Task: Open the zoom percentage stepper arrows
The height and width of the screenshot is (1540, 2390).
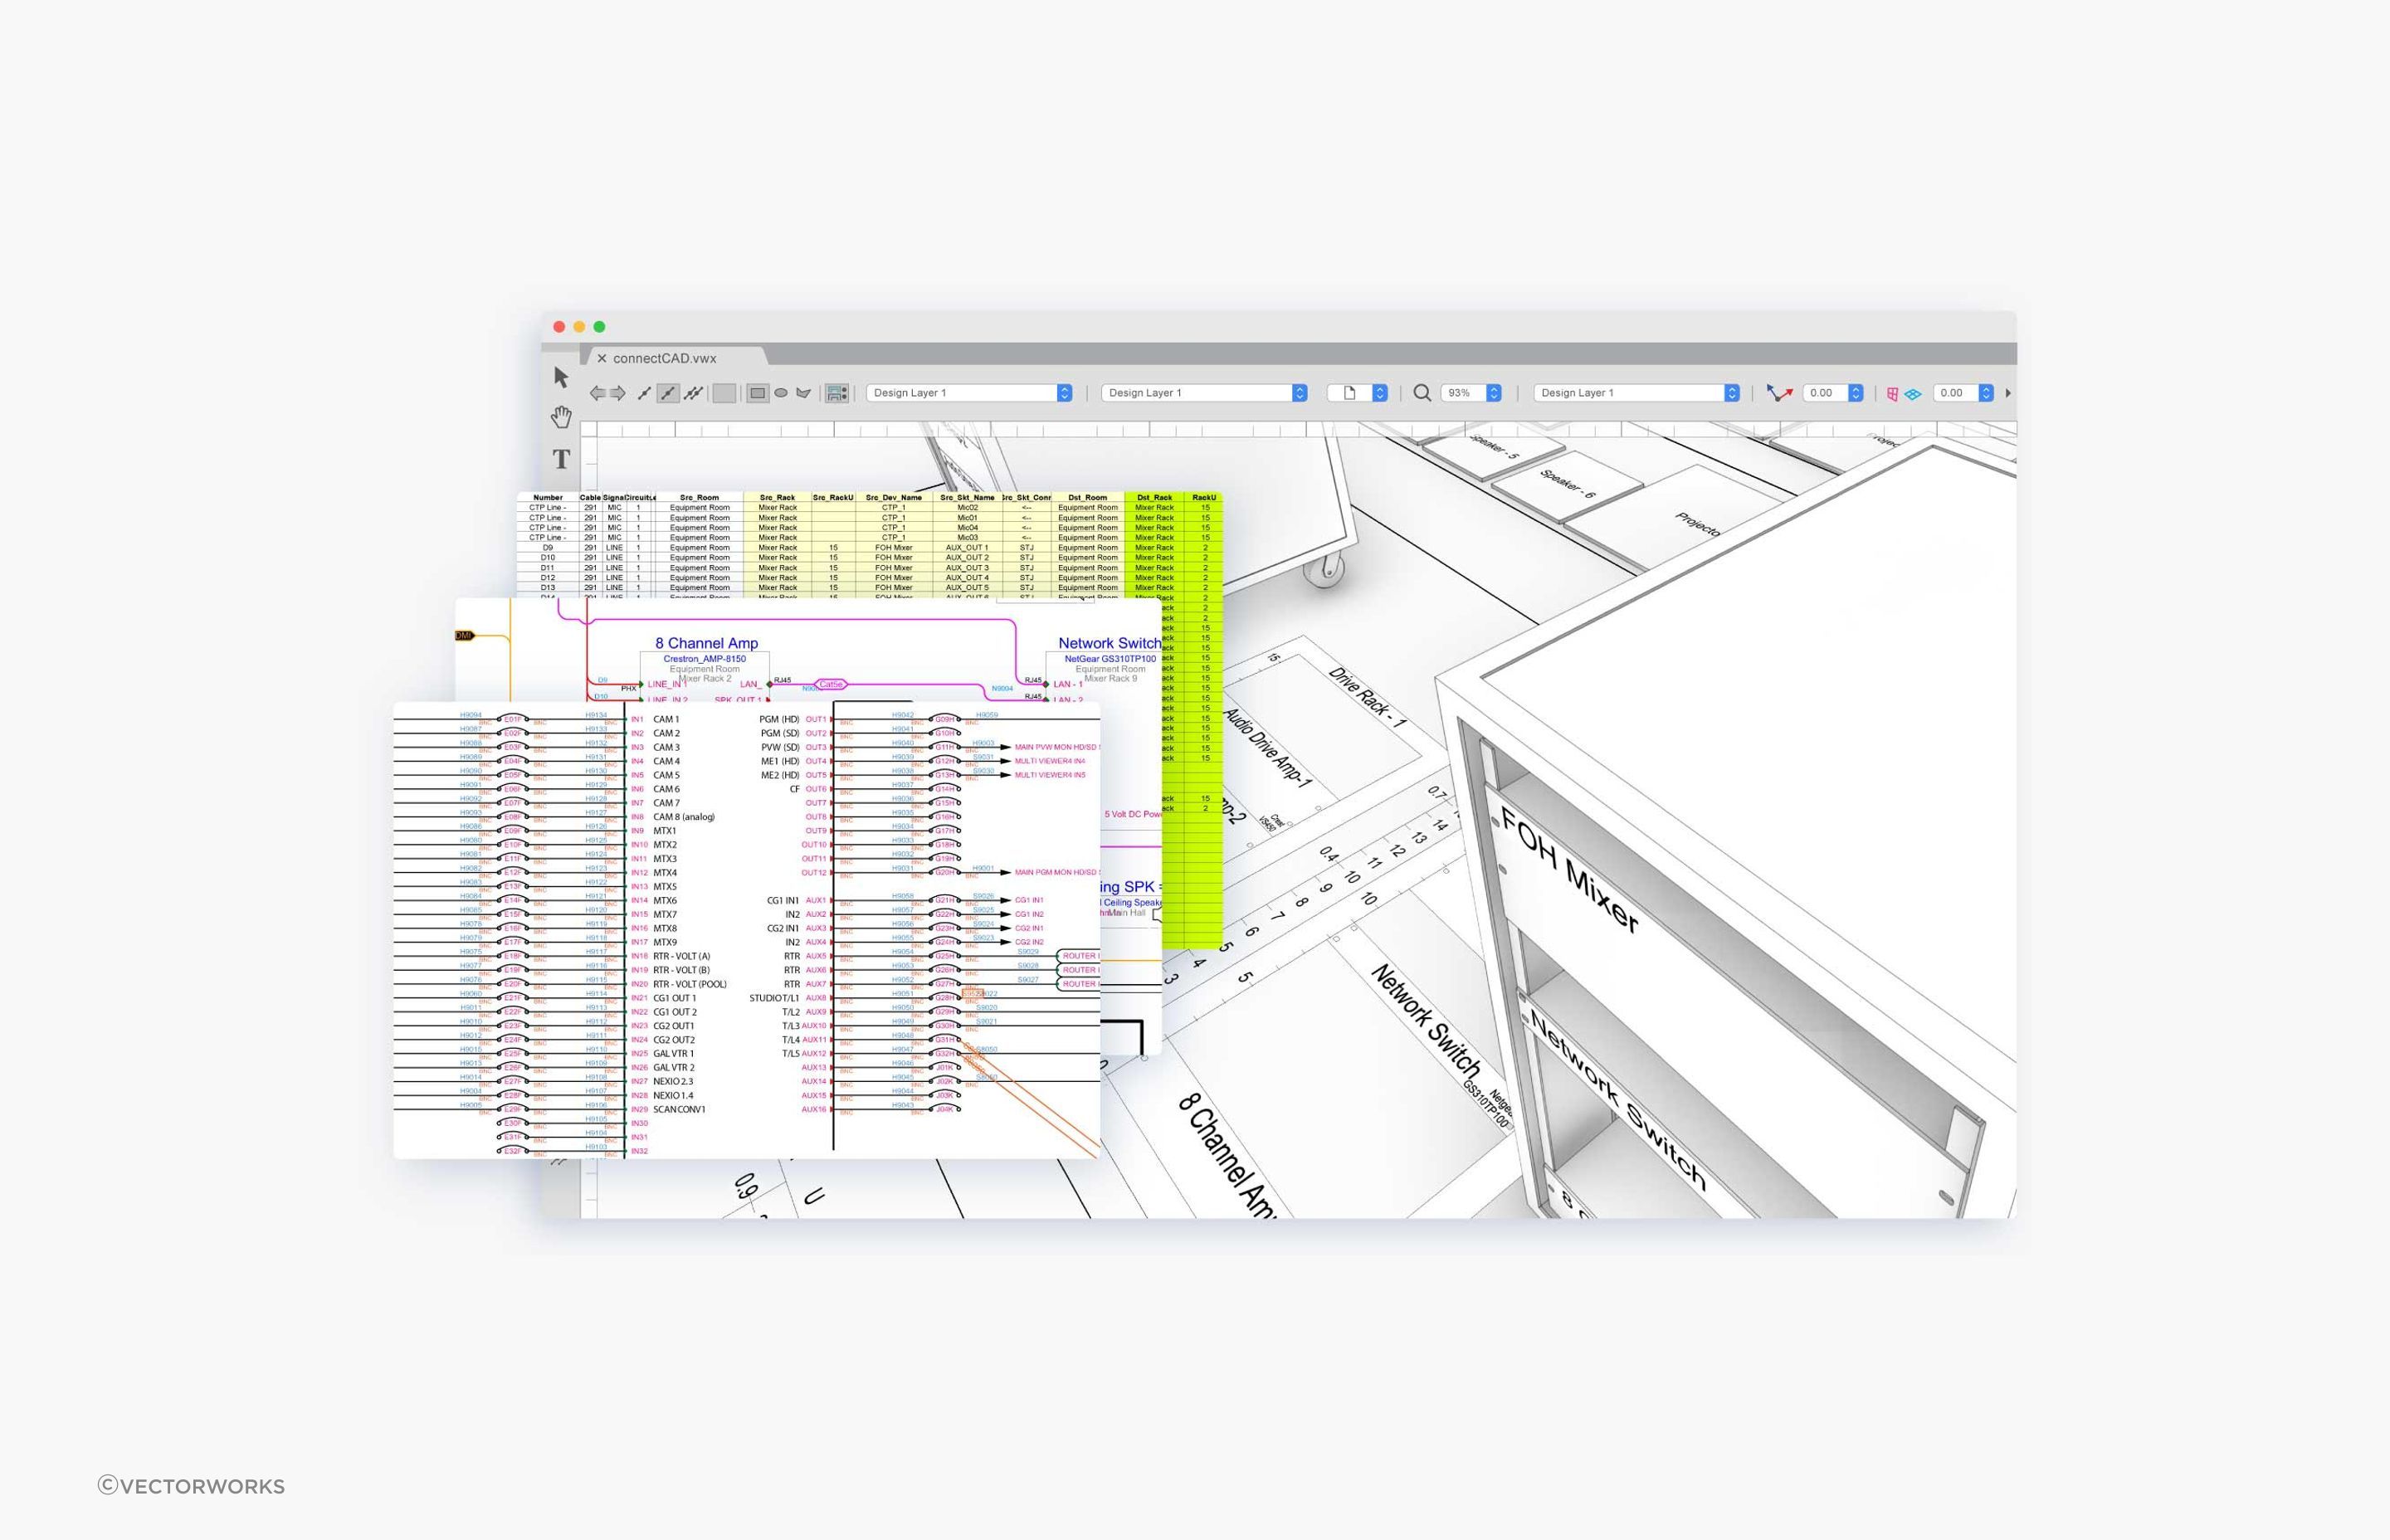Action: click(1494, 393)
